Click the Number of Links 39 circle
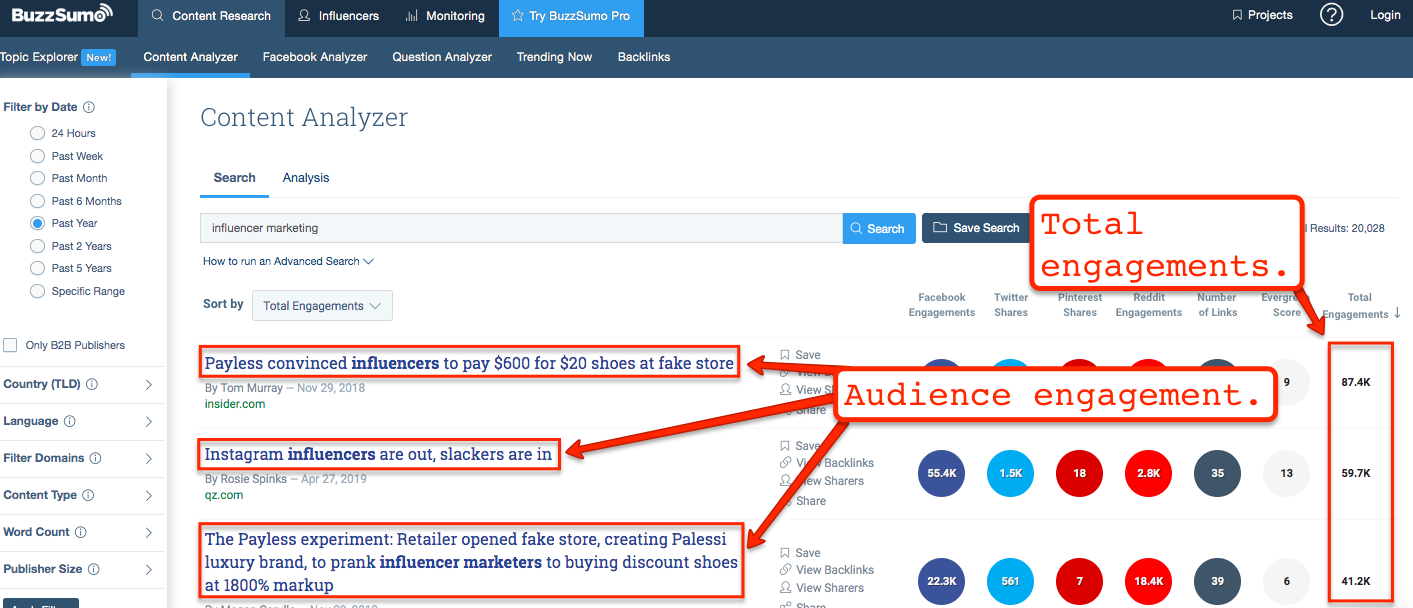The height and width of the screenshot is (608, 1413). coord(1217,580)
